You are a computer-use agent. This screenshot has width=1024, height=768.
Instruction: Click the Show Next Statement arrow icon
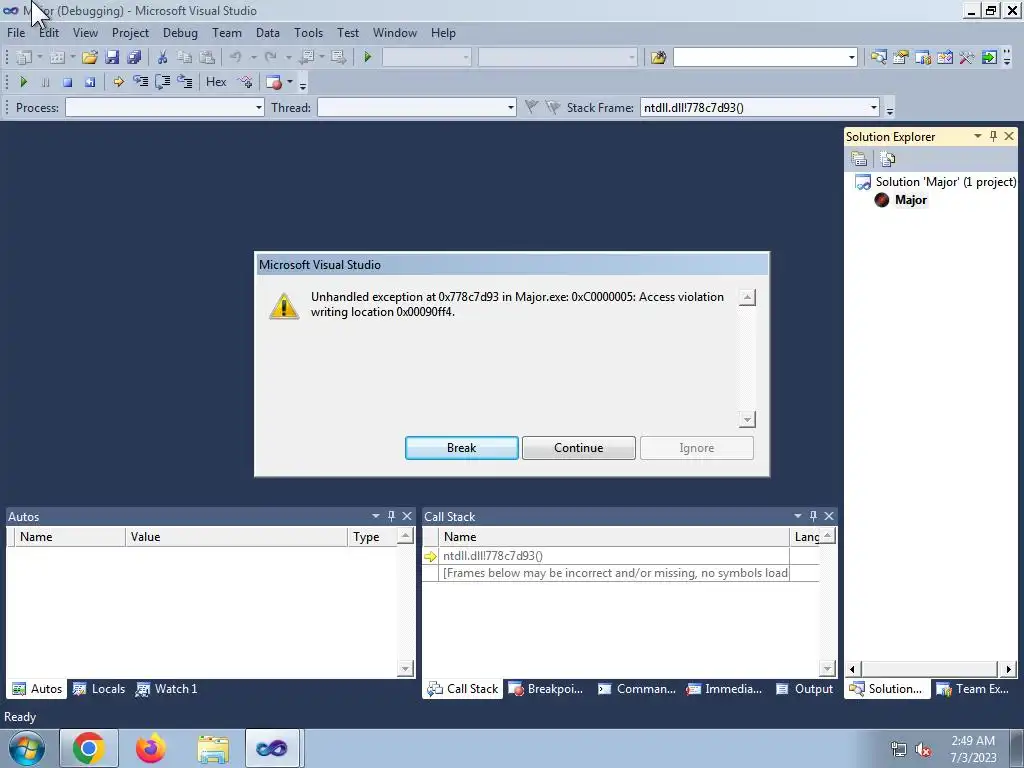(x=118, y=82)
